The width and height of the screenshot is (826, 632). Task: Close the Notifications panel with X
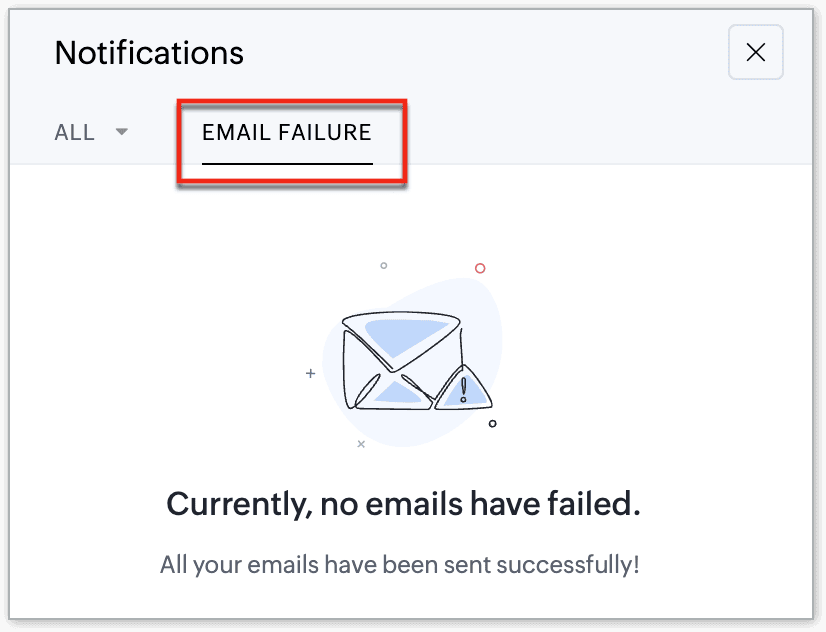tap(755, 52)
